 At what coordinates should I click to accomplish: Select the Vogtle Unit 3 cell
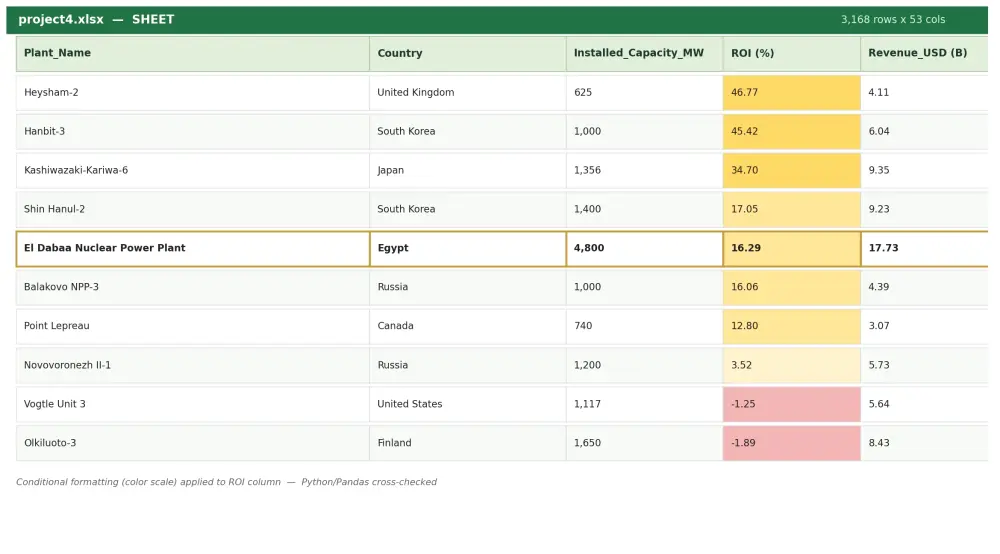pyautogui.click(x=193, y=404)
